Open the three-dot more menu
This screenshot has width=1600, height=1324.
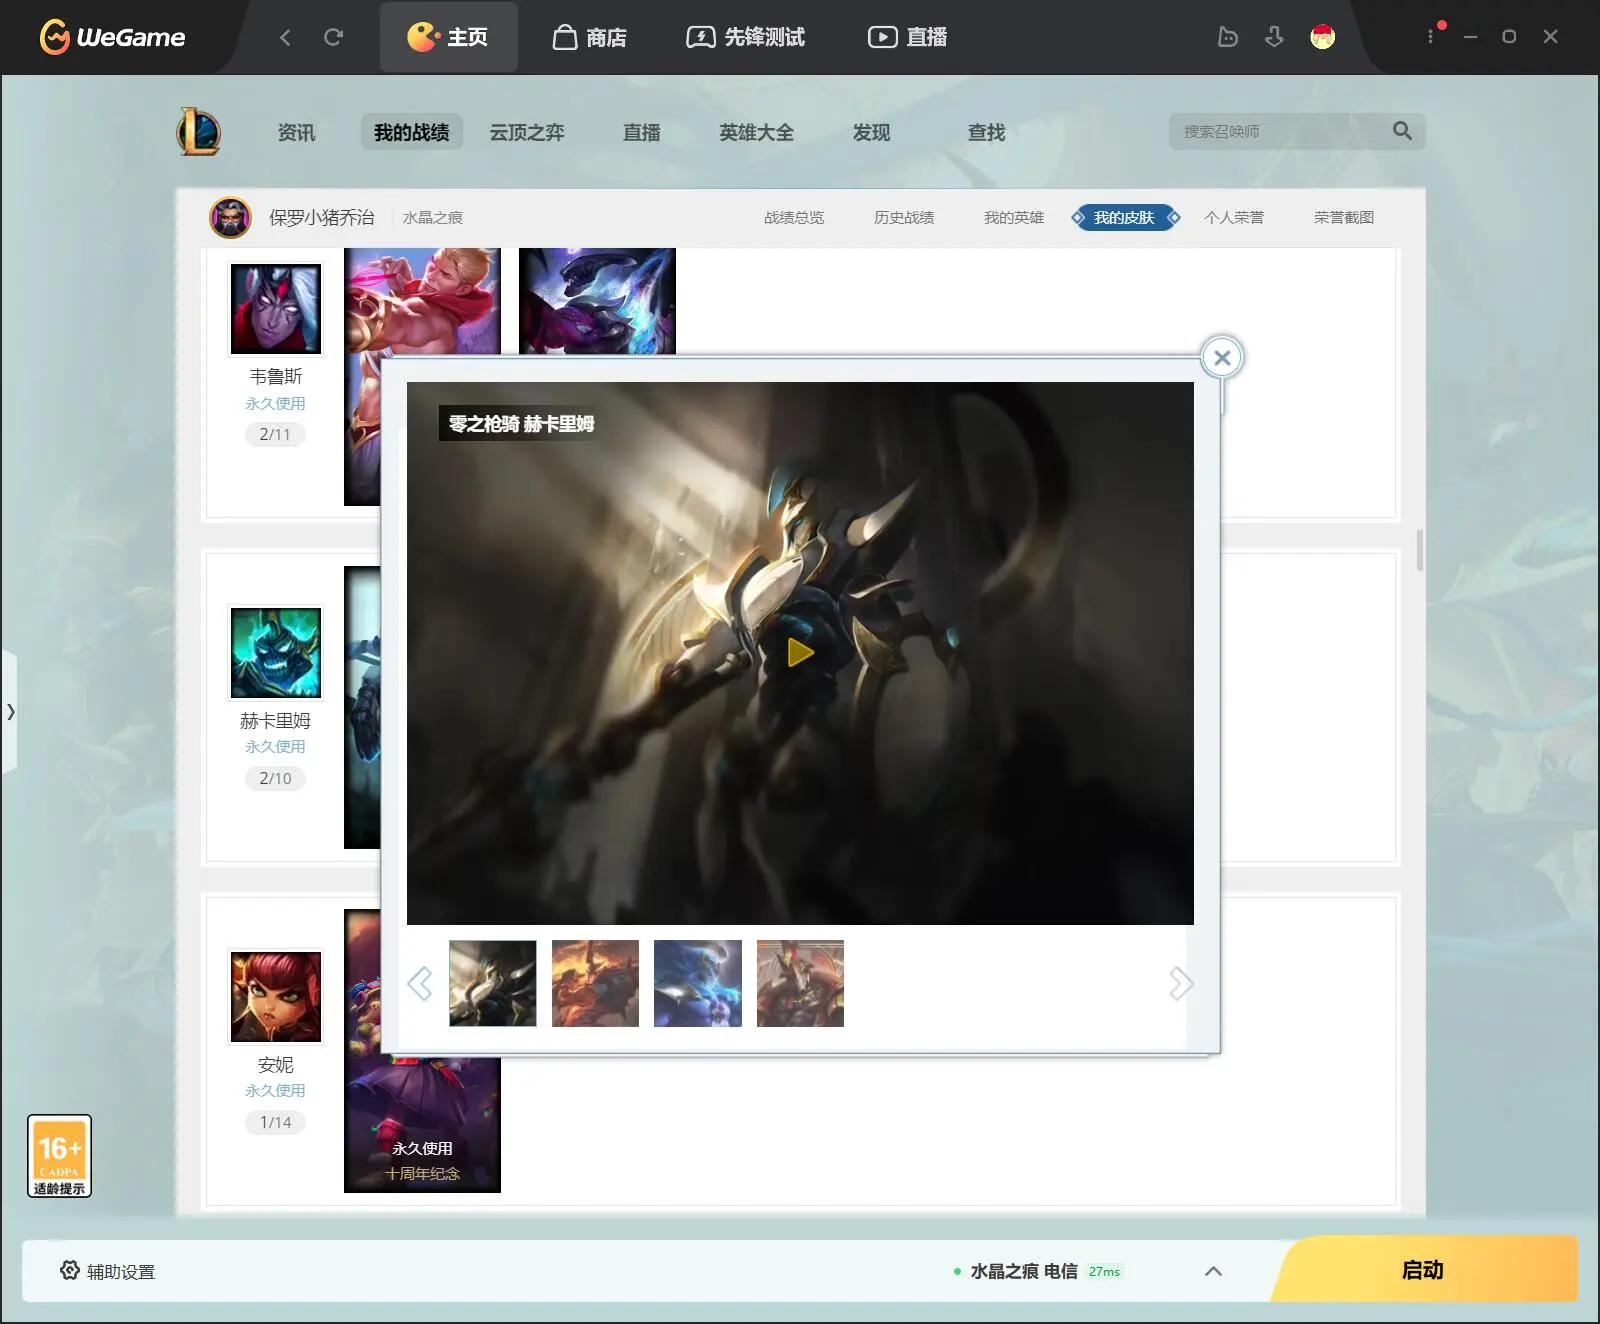(x=1430, y=36)
